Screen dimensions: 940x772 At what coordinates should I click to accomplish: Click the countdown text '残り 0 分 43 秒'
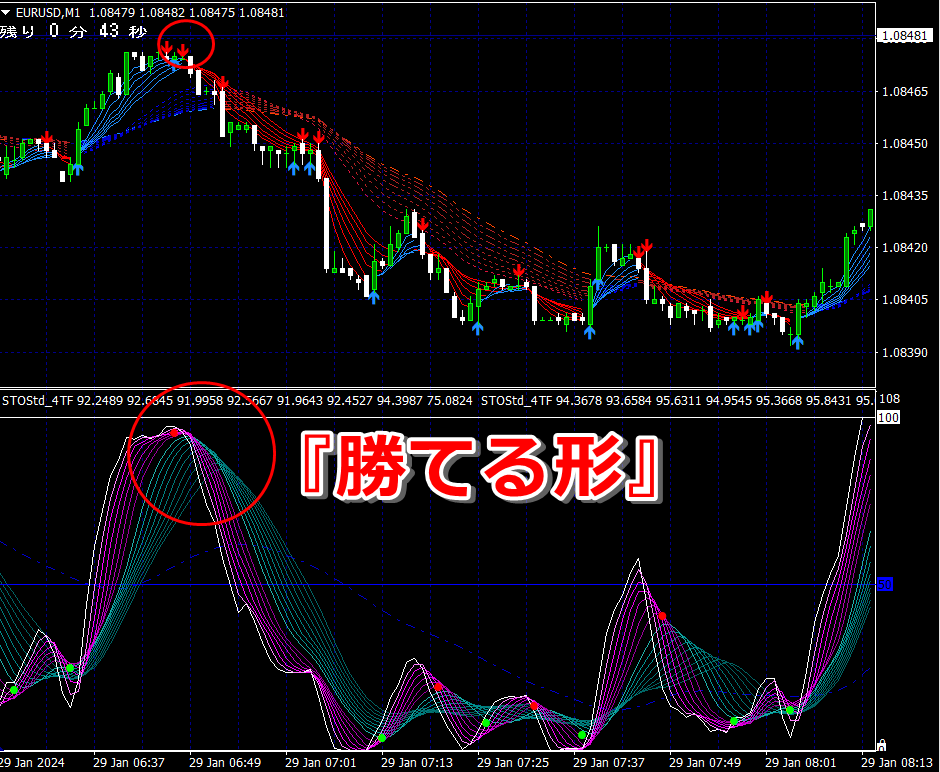(73, 31)
